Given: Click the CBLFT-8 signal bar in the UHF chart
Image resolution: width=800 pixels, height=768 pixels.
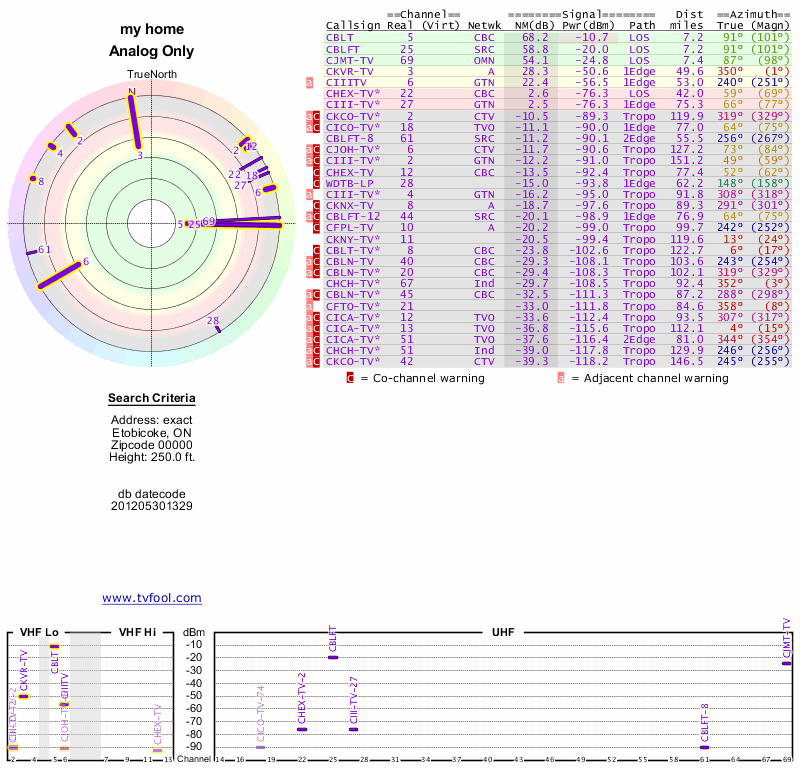Looking at the screenshot, I should tap(704, 747).
